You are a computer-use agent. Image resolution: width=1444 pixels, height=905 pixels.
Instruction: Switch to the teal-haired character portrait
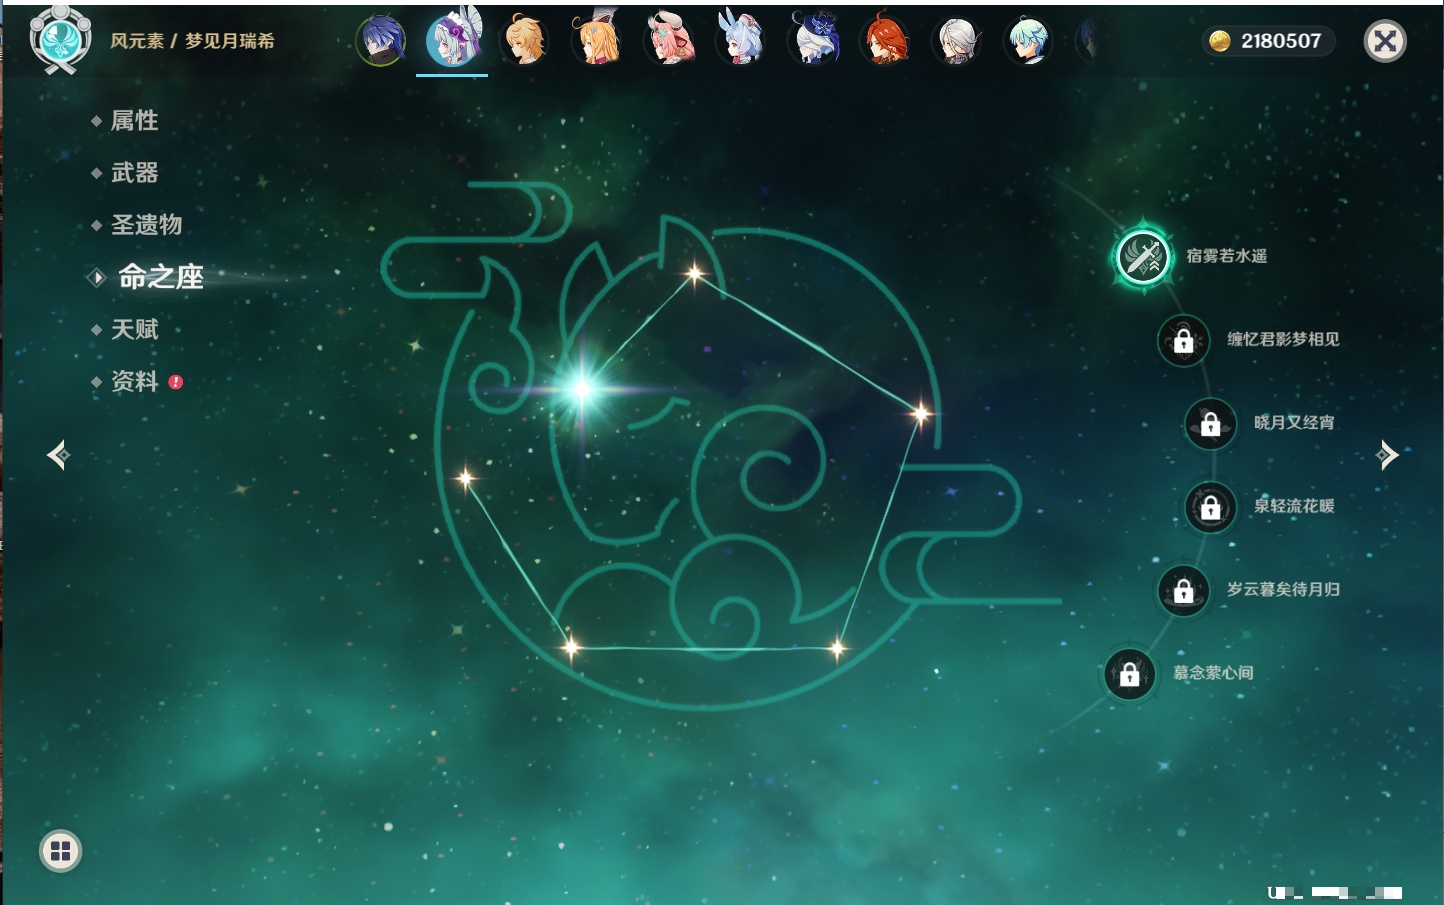pos(1028,41)
